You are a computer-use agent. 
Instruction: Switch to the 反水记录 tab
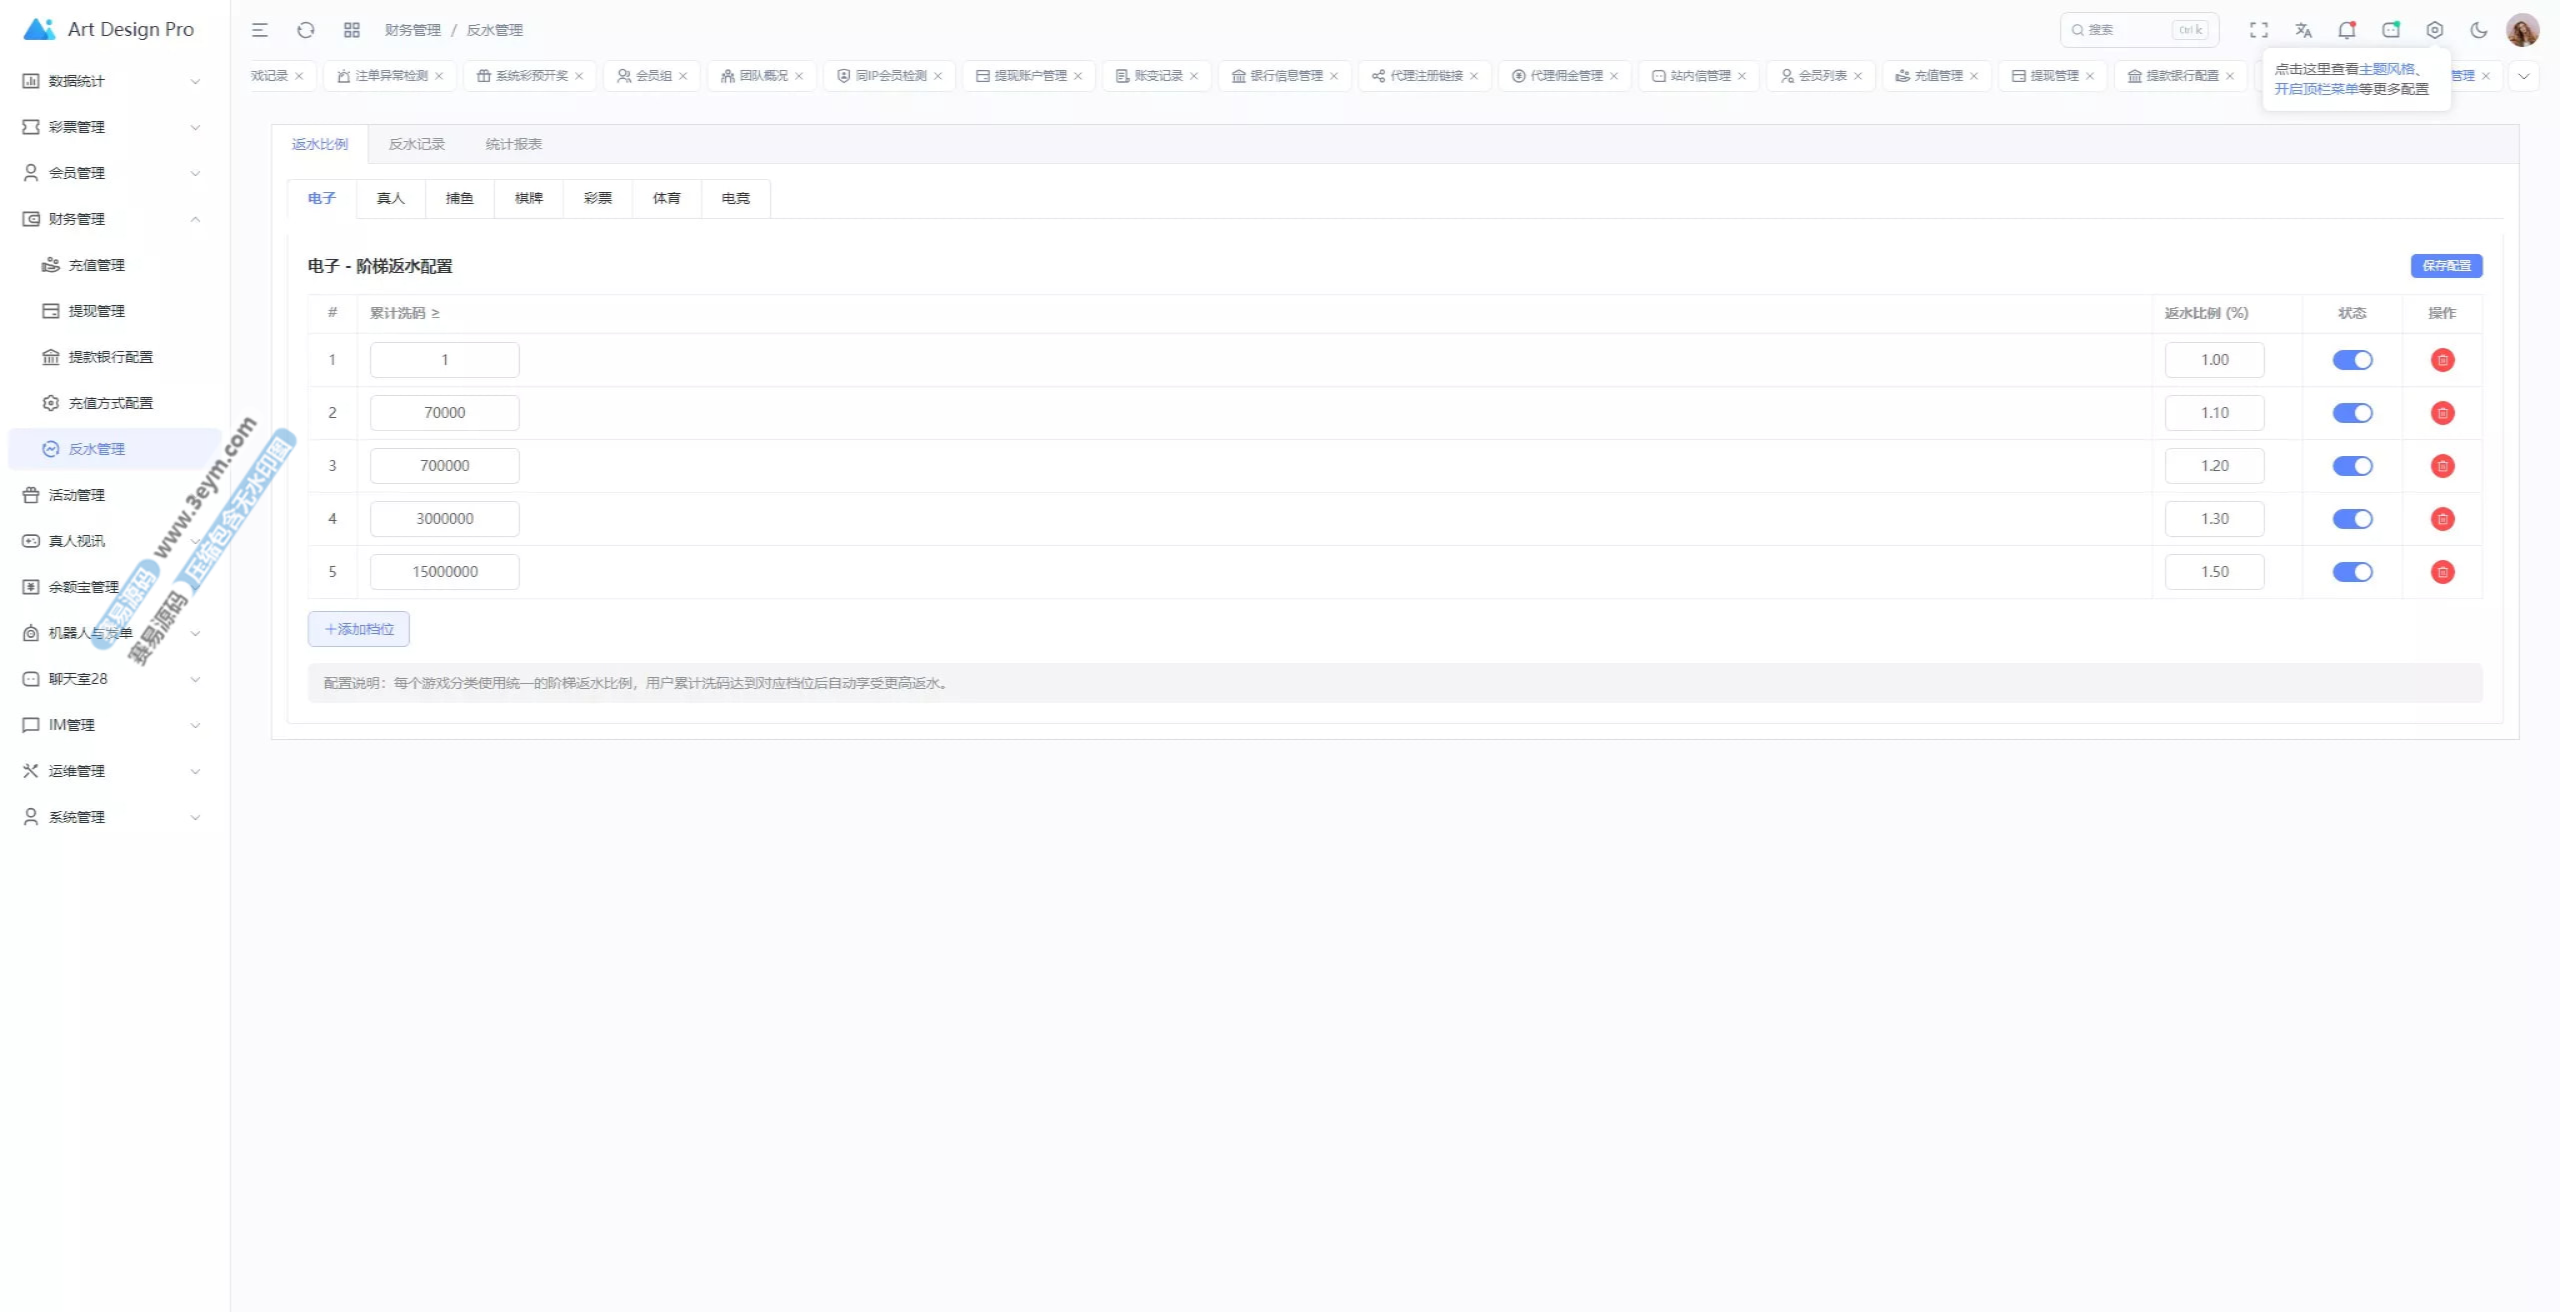click(x=417, y=144)
